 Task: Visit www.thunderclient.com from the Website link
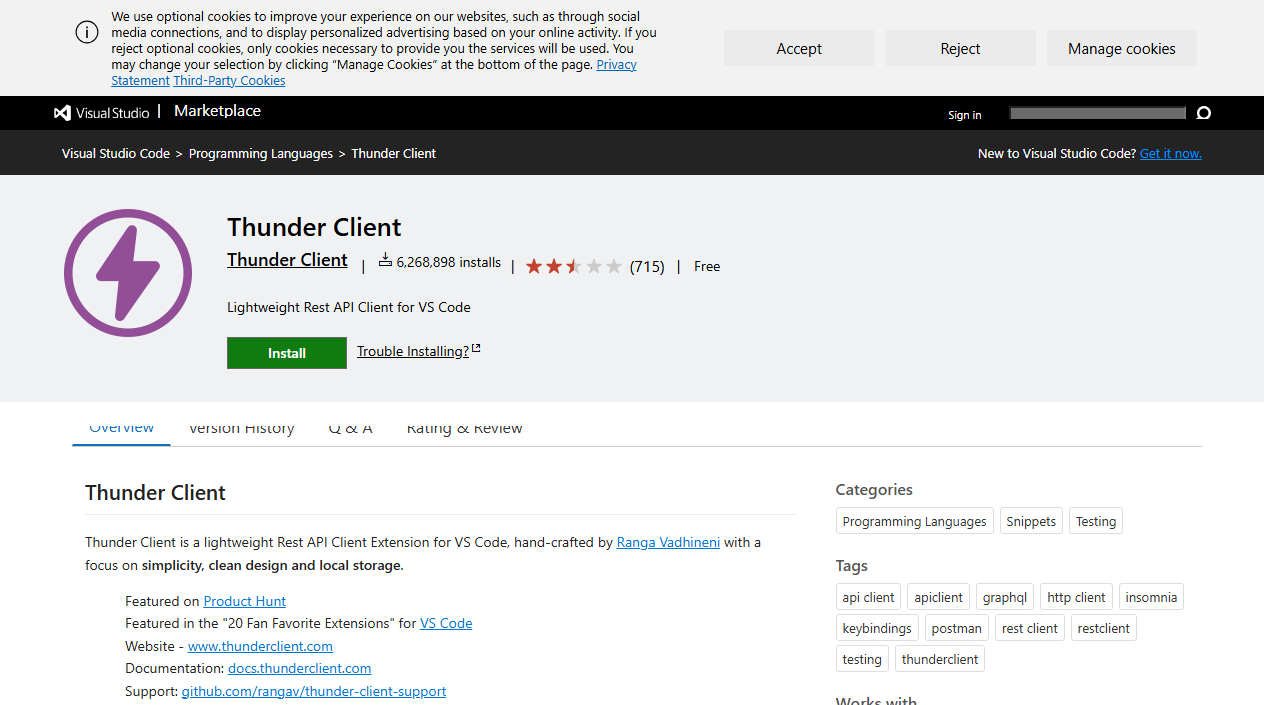[260, 646]
